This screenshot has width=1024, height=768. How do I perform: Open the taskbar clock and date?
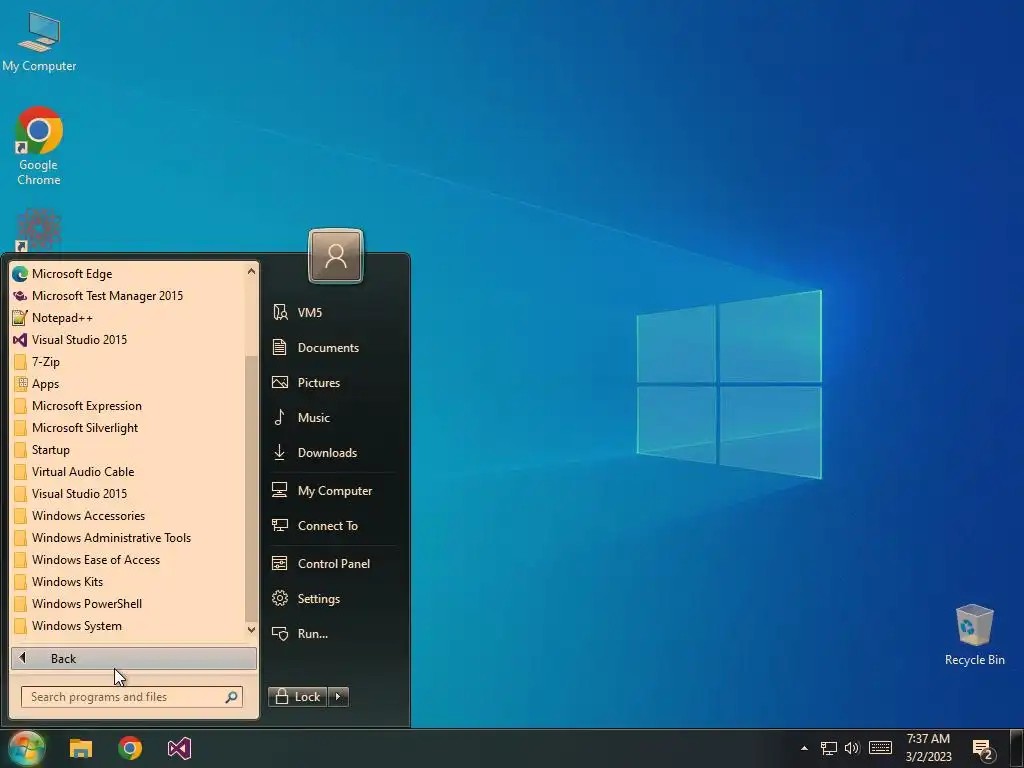(x=928, y=748)
